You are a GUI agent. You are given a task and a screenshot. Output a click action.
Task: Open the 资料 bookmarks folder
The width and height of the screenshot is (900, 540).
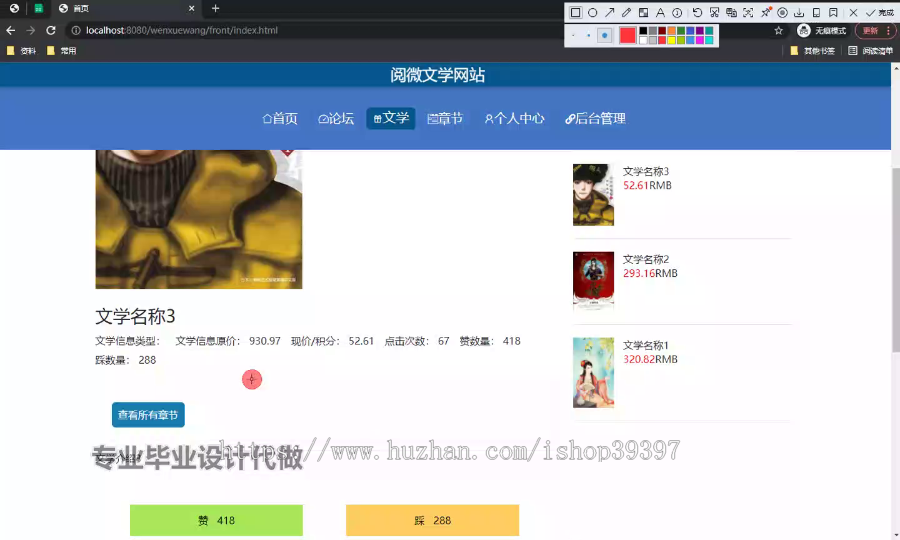click(21, 50)
